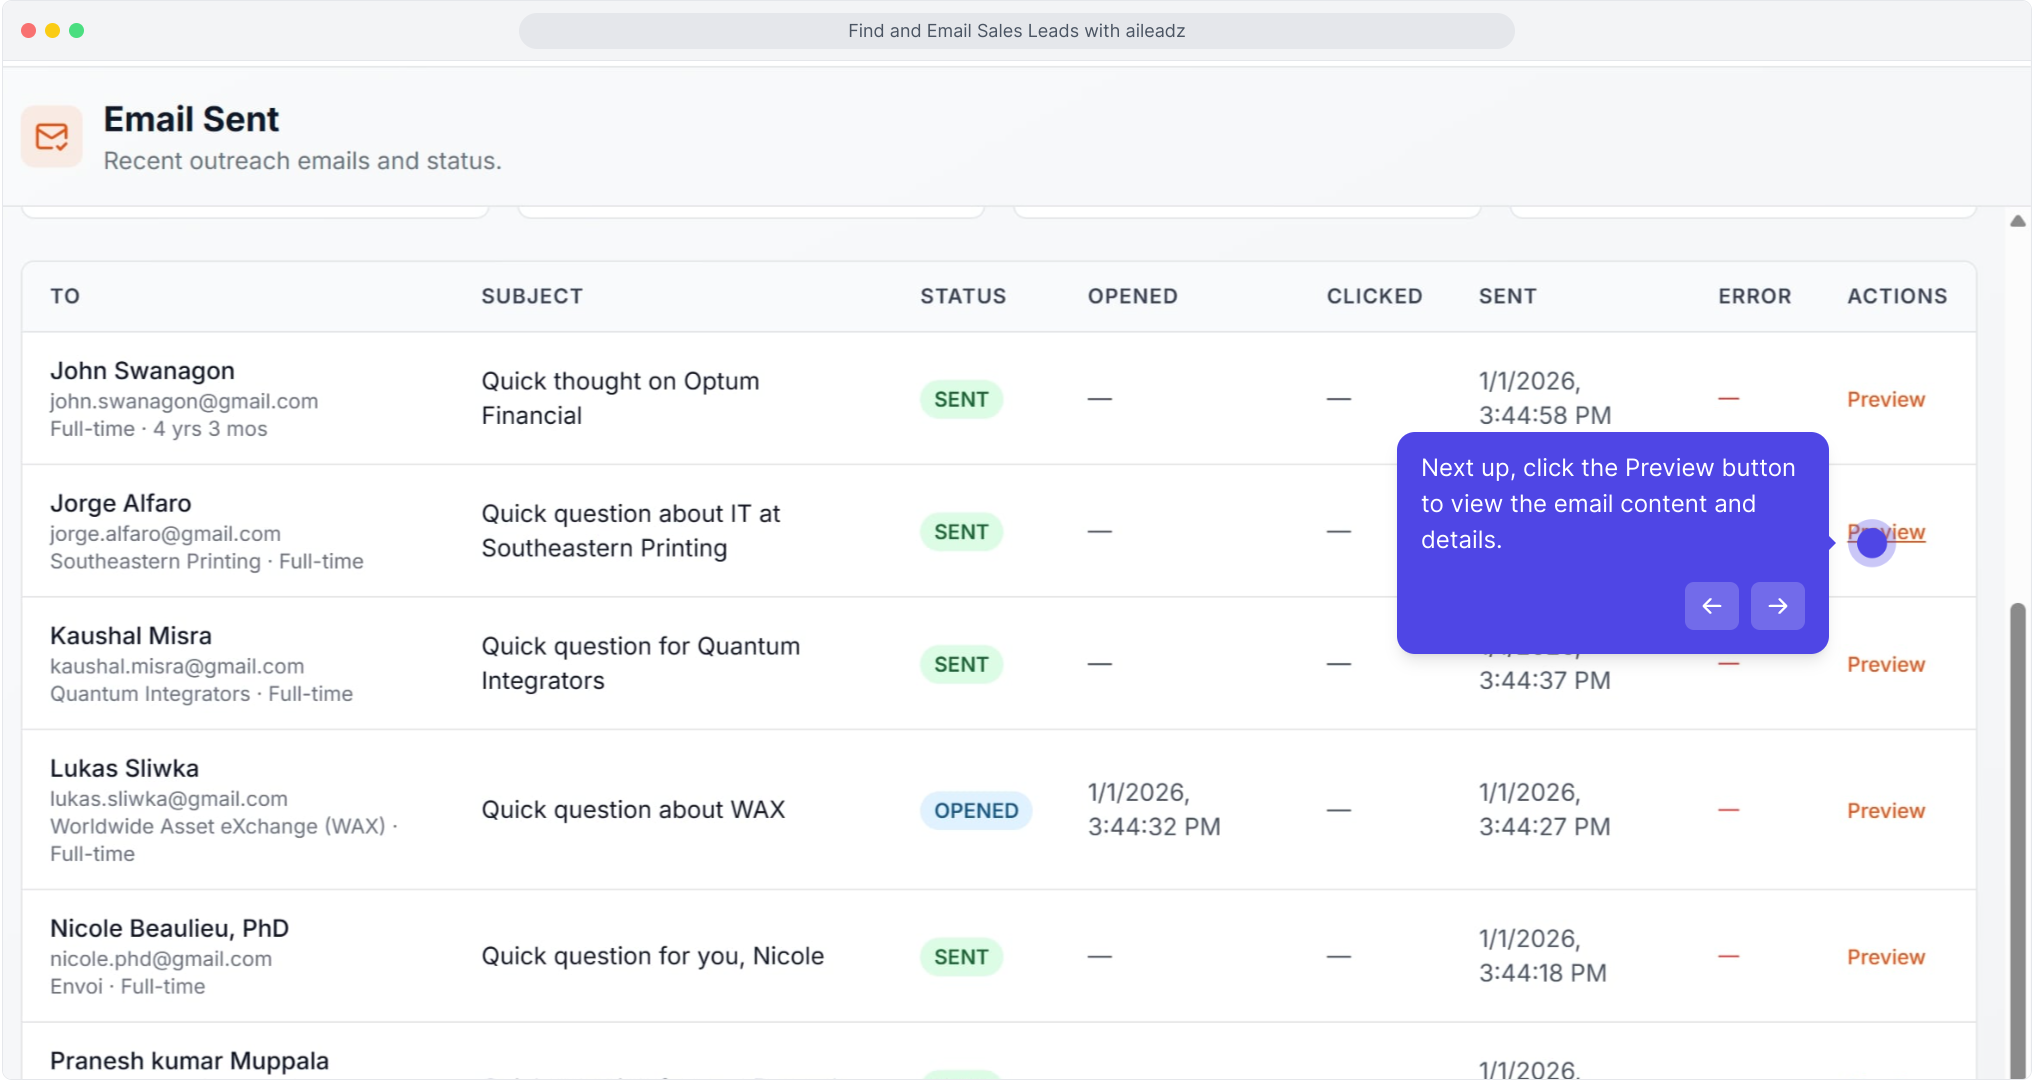The image size is (2034, 1080).
Task: Preview Nicole Beaulieu's email
Action: click(x=1885, y=957)
